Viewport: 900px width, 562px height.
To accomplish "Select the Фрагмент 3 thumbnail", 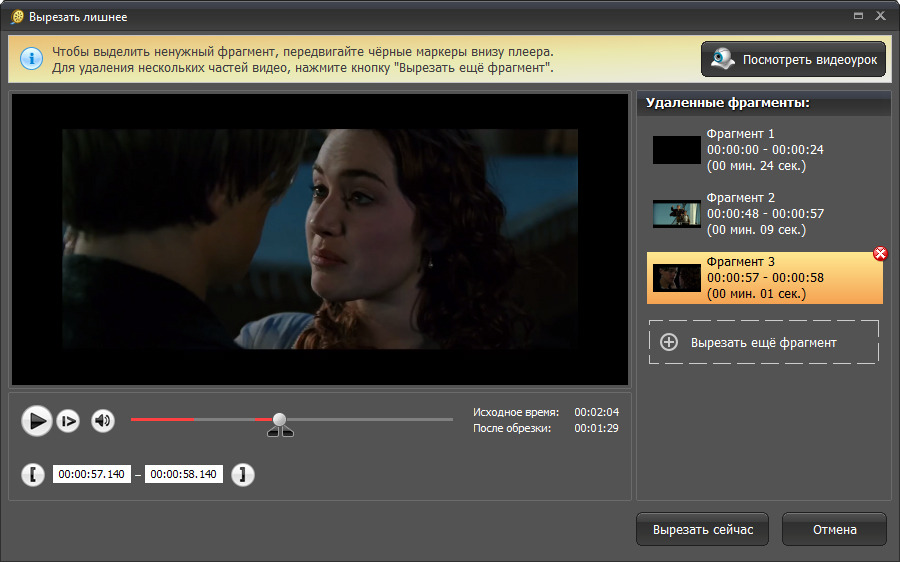I will [677, 278].
